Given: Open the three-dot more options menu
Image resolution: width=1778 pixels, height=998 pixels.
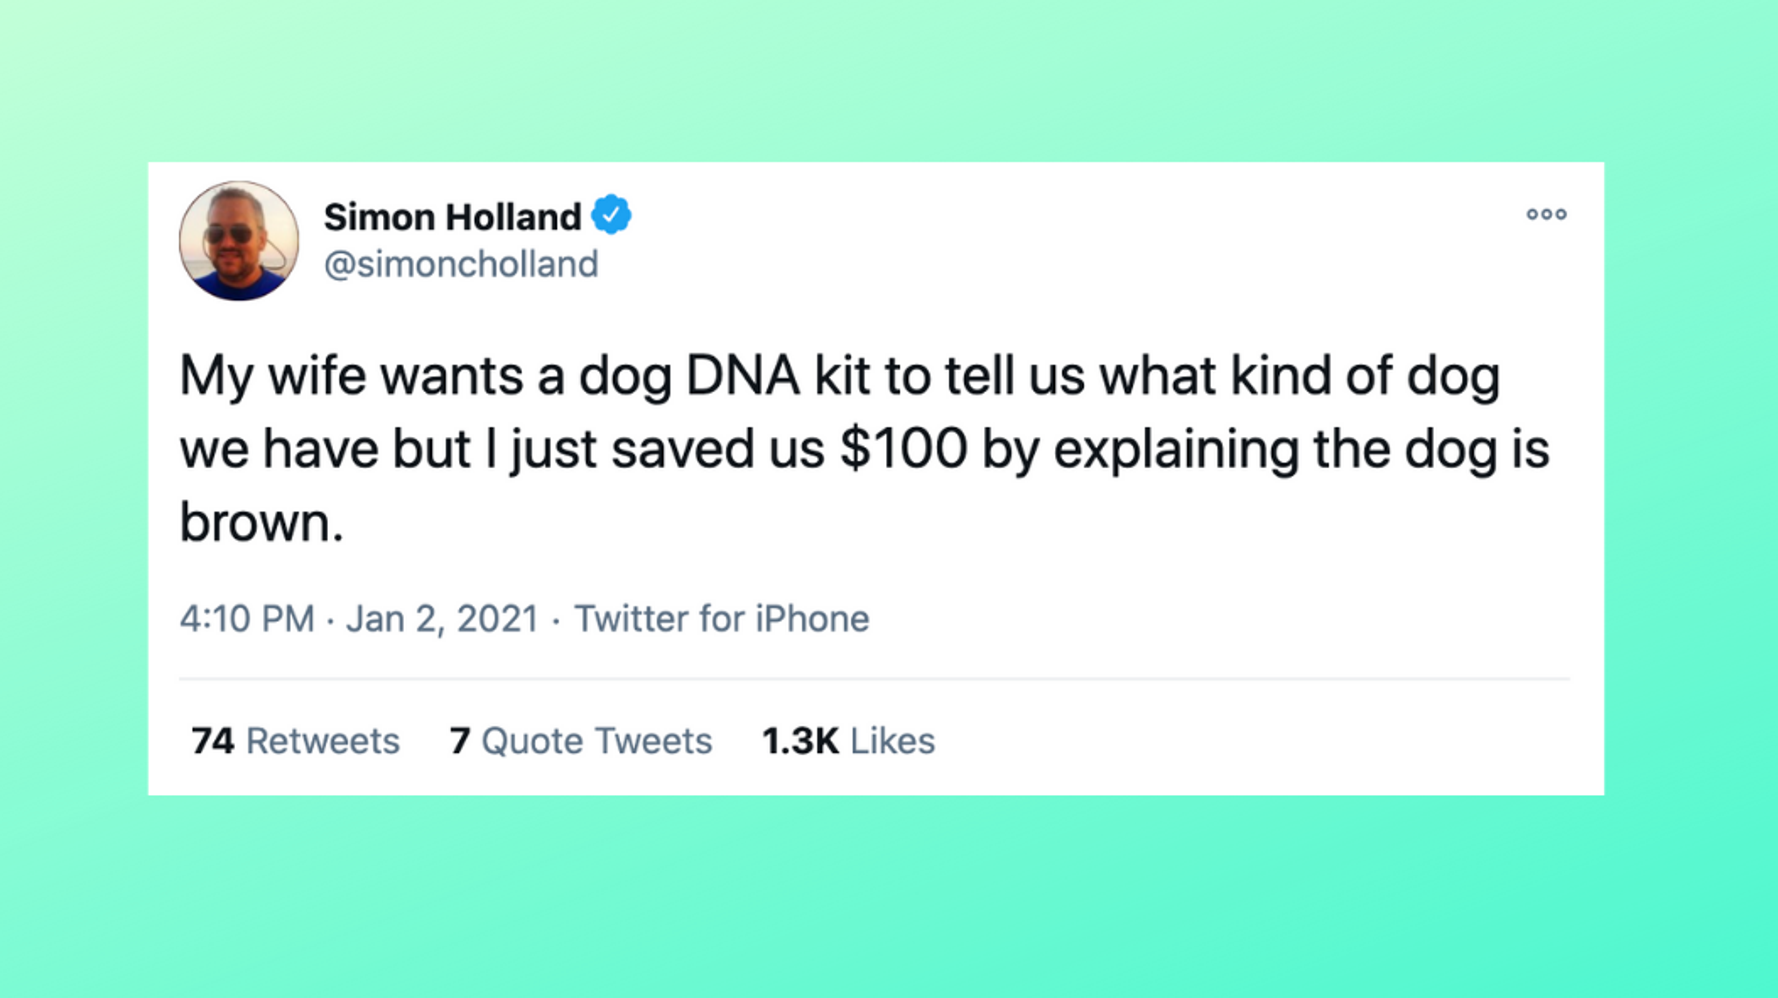Looking at the screenshot, I should click(x=1545, y=214).
